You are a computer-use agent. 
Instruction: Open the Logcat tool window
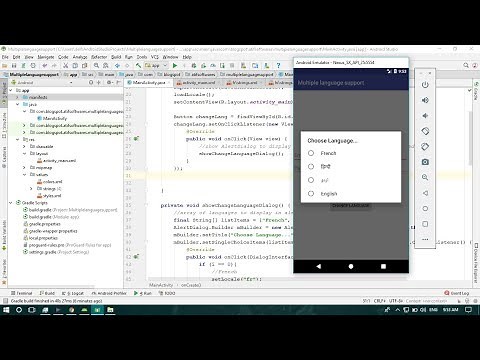(73, 293)
